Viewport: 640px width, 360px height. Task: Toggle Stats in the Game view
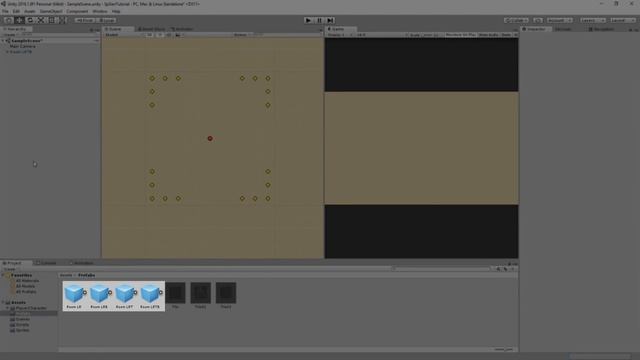tap(506, 35)
